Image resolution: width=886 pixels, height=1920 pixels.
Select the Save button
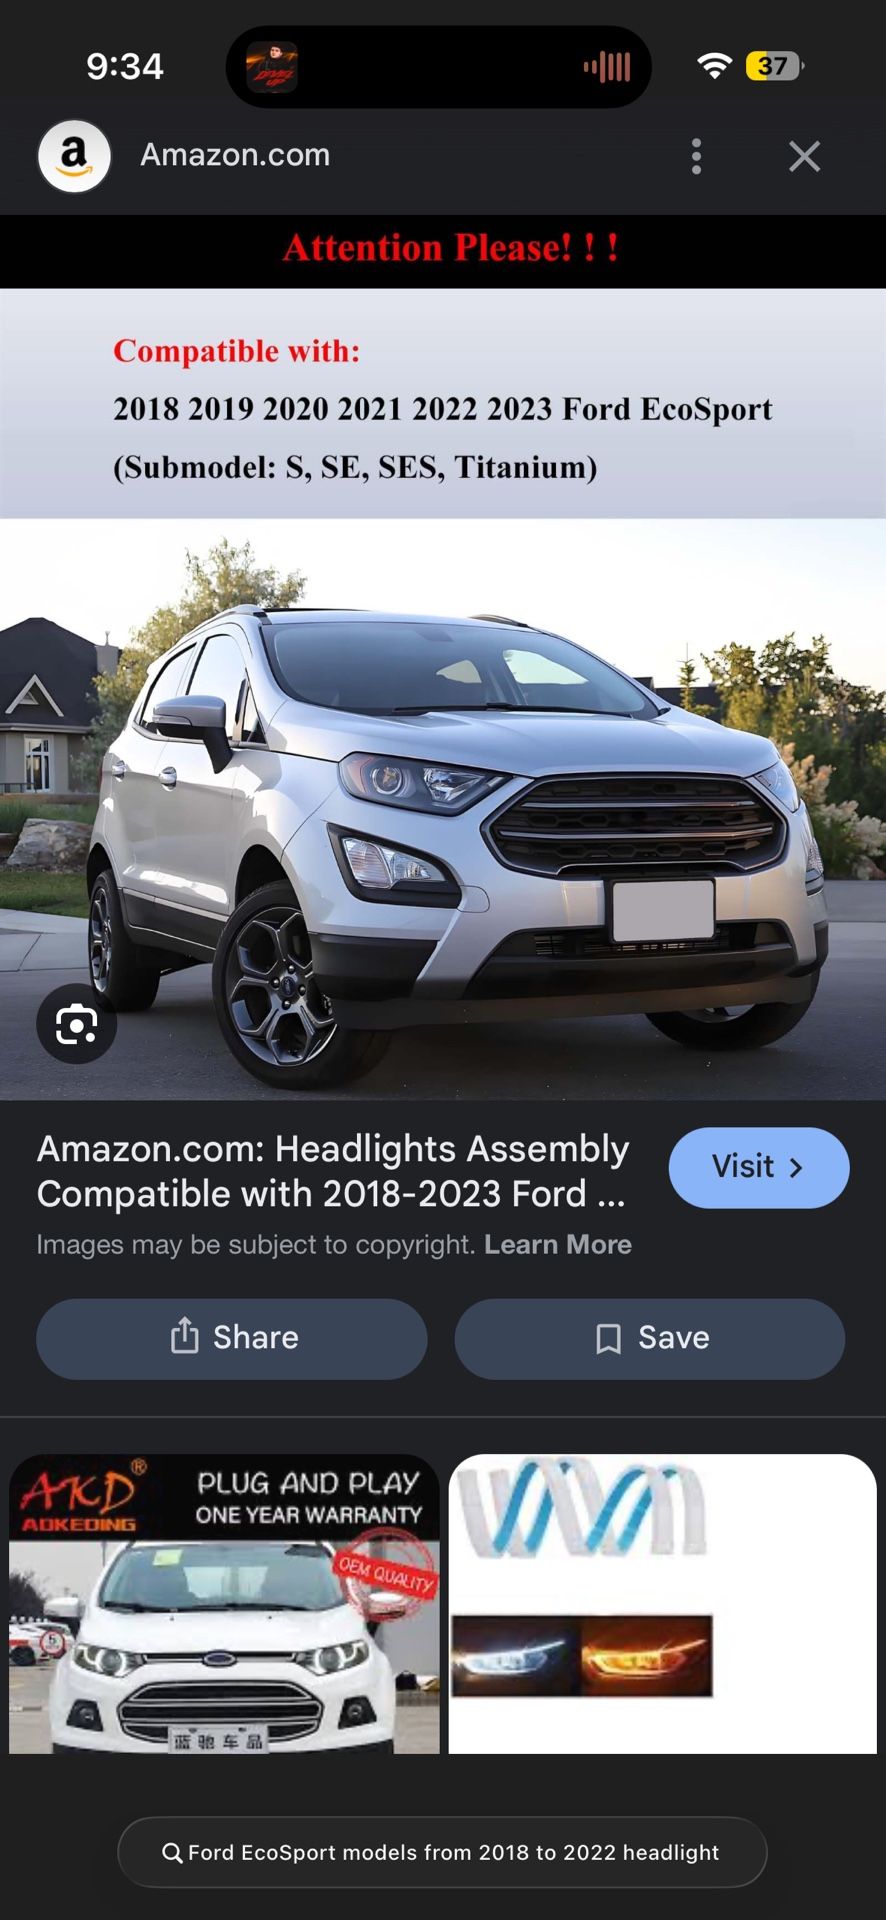650,1339
